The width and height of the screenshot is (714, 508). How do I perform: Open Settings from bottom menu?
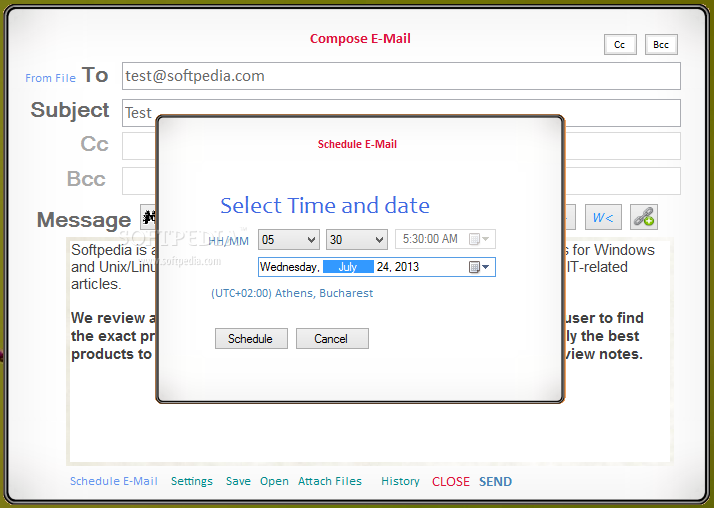pyautogui.click(x=192, y=482)
